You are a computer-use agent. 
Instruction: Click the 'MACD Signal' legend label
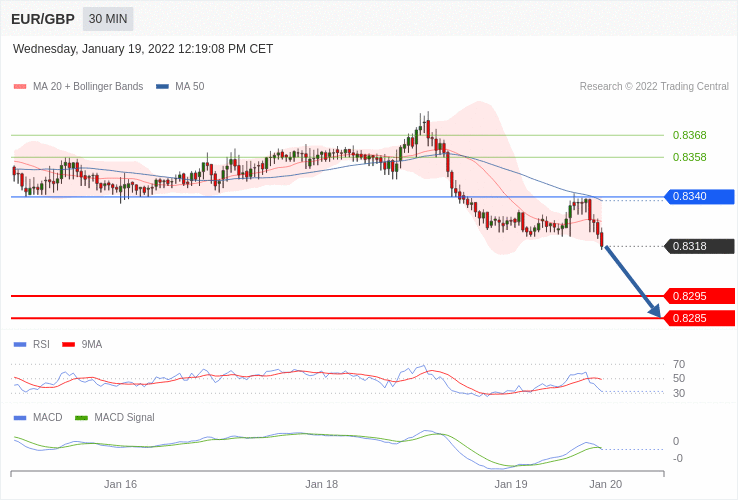pyautogui.click(x=124, y=418)
